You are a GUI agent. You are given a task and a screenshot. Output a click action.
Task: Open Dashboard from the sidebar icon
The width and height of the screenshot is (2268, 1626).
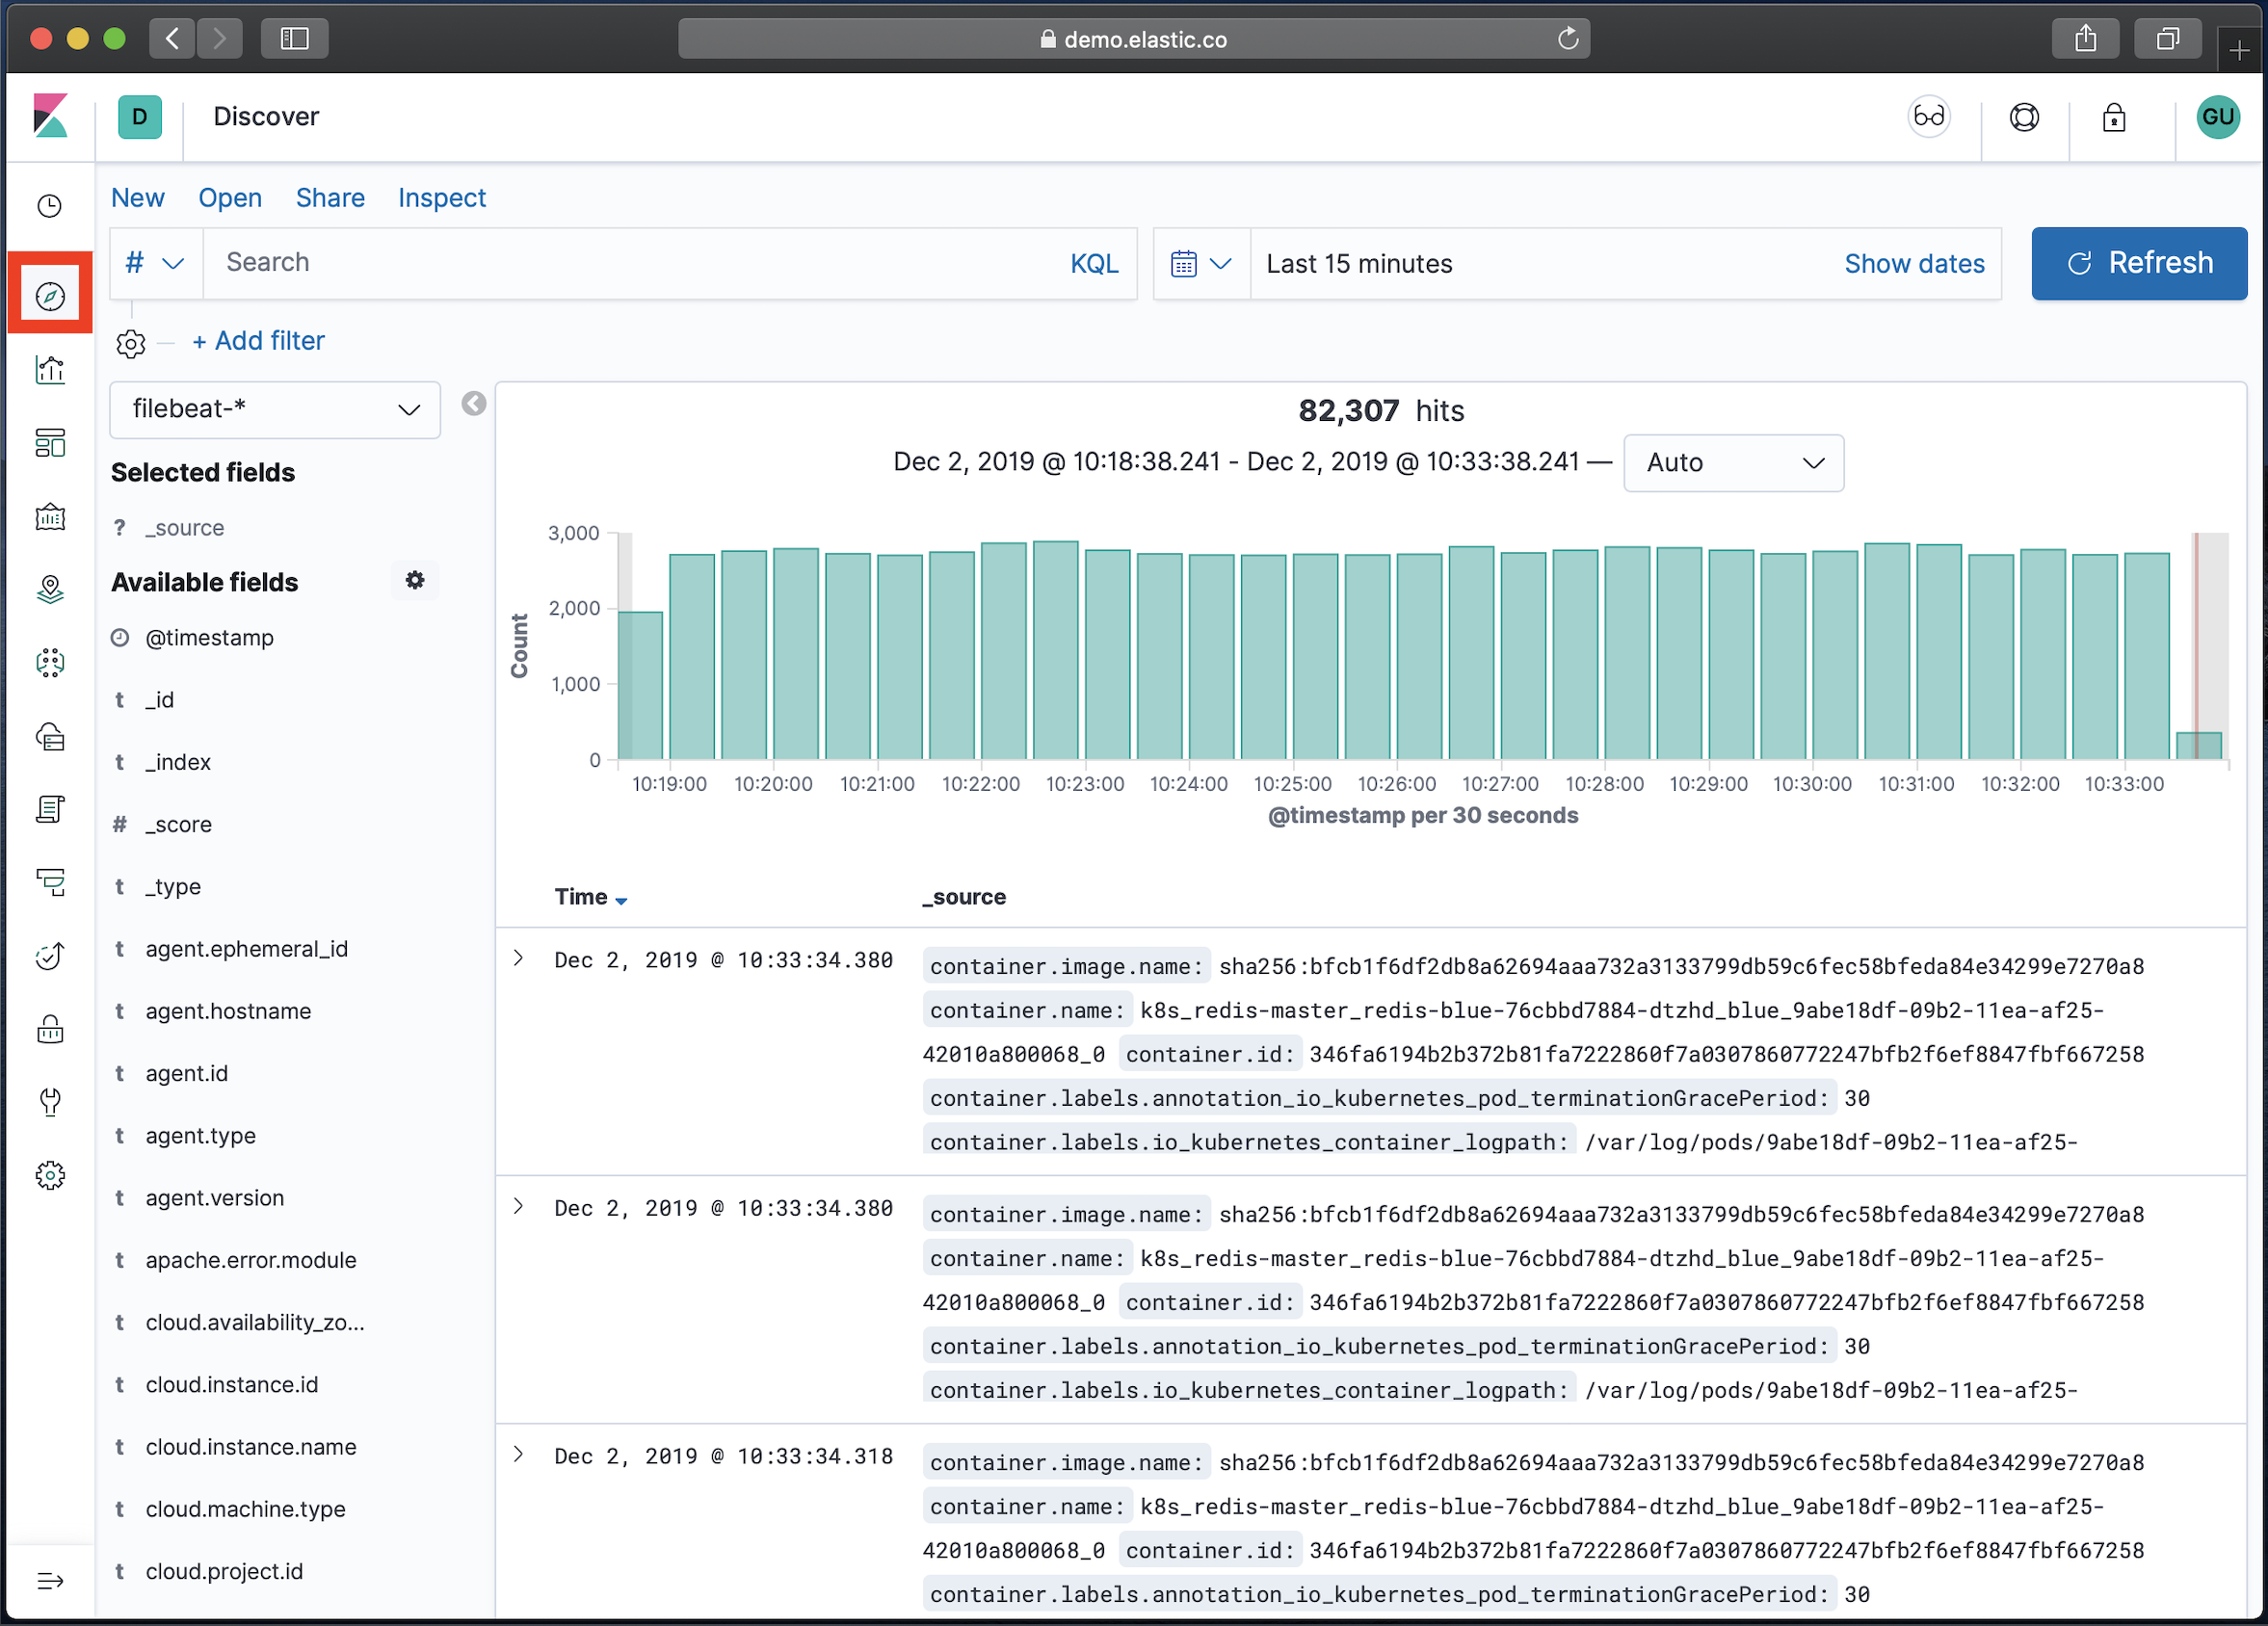coord(50,443)
